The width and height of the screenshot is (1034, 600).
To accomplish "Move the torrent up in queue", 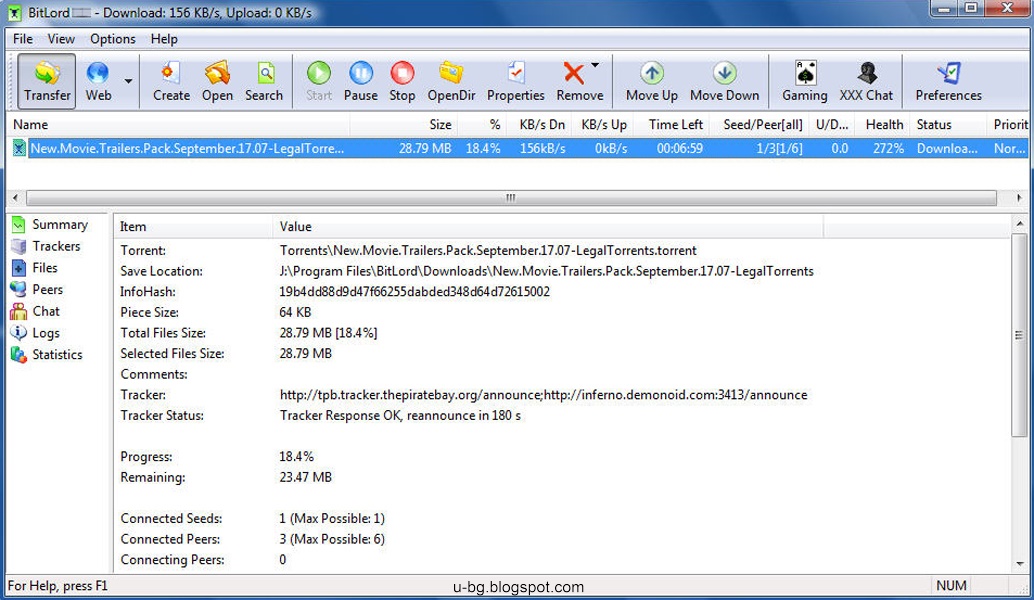I will pyautogui.click(x=652, y=81).
